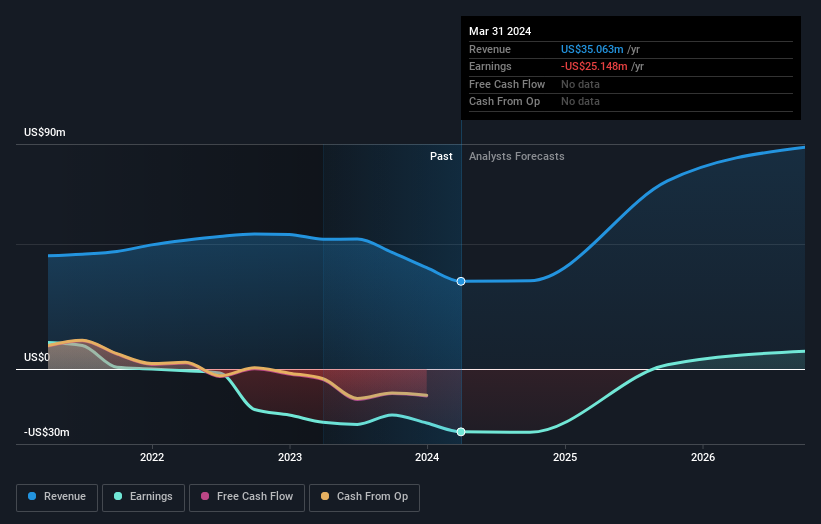This screenshot has height=524, width=821.
Task: Click the 2025 x-axis label
Action: coord(565,458)
